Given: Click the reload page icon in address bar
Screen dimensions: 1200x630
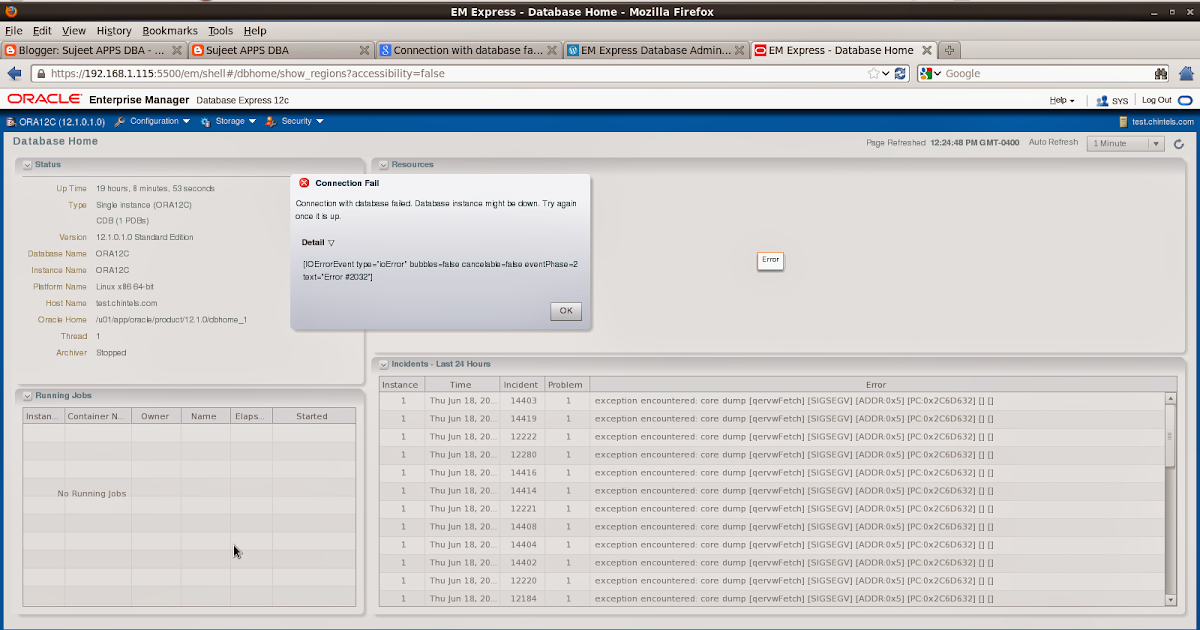Looking at the screenshot, I should 900,73.
